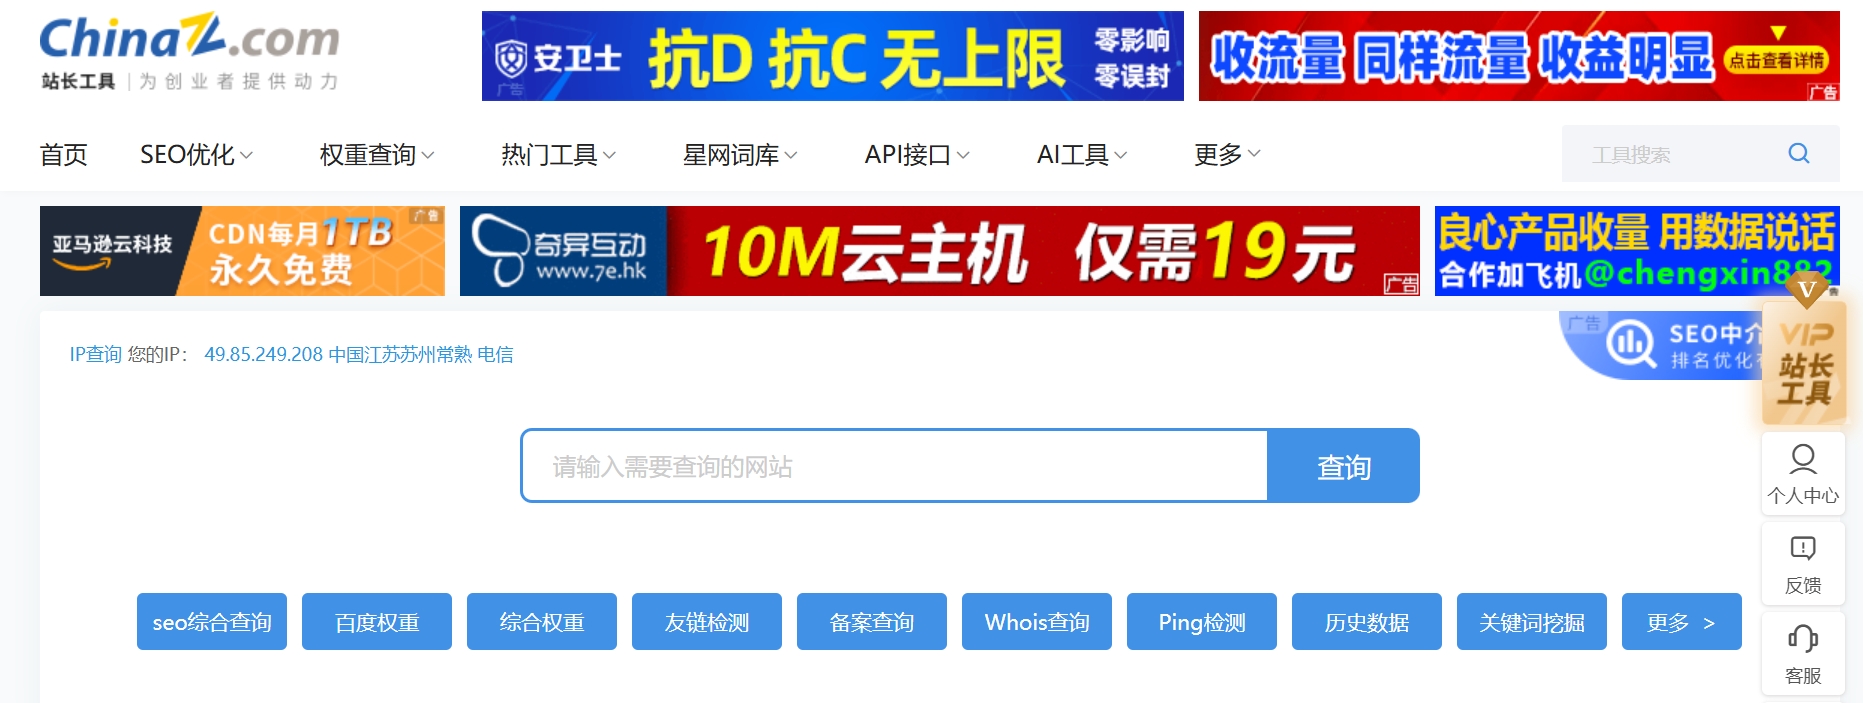Open the 历史数据 tool

[x=1367, y=622]
